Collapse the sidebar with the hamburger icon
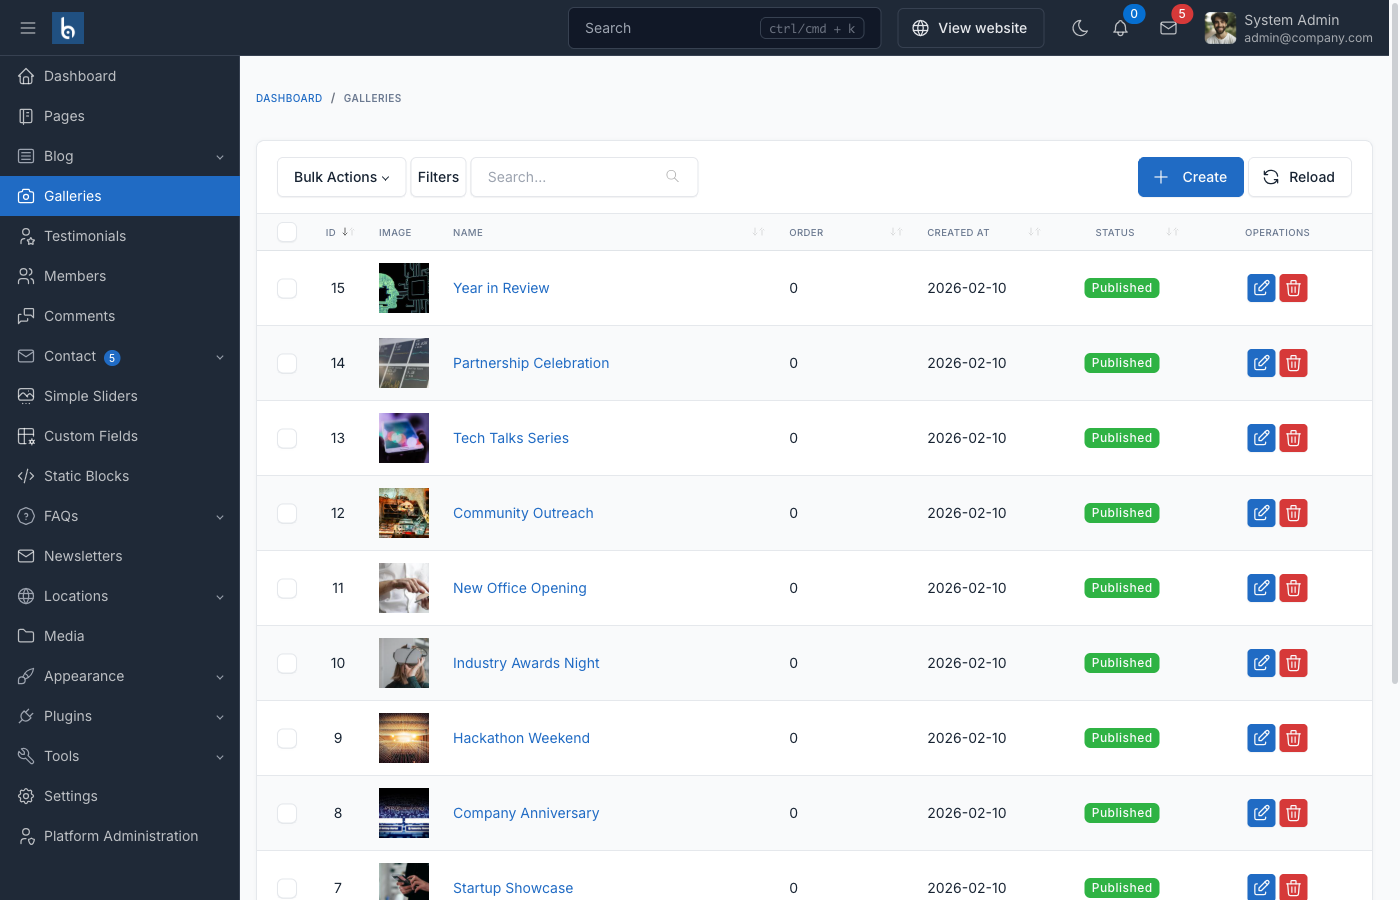Screen dimensions: 1400x900 [x=27, y=27]
